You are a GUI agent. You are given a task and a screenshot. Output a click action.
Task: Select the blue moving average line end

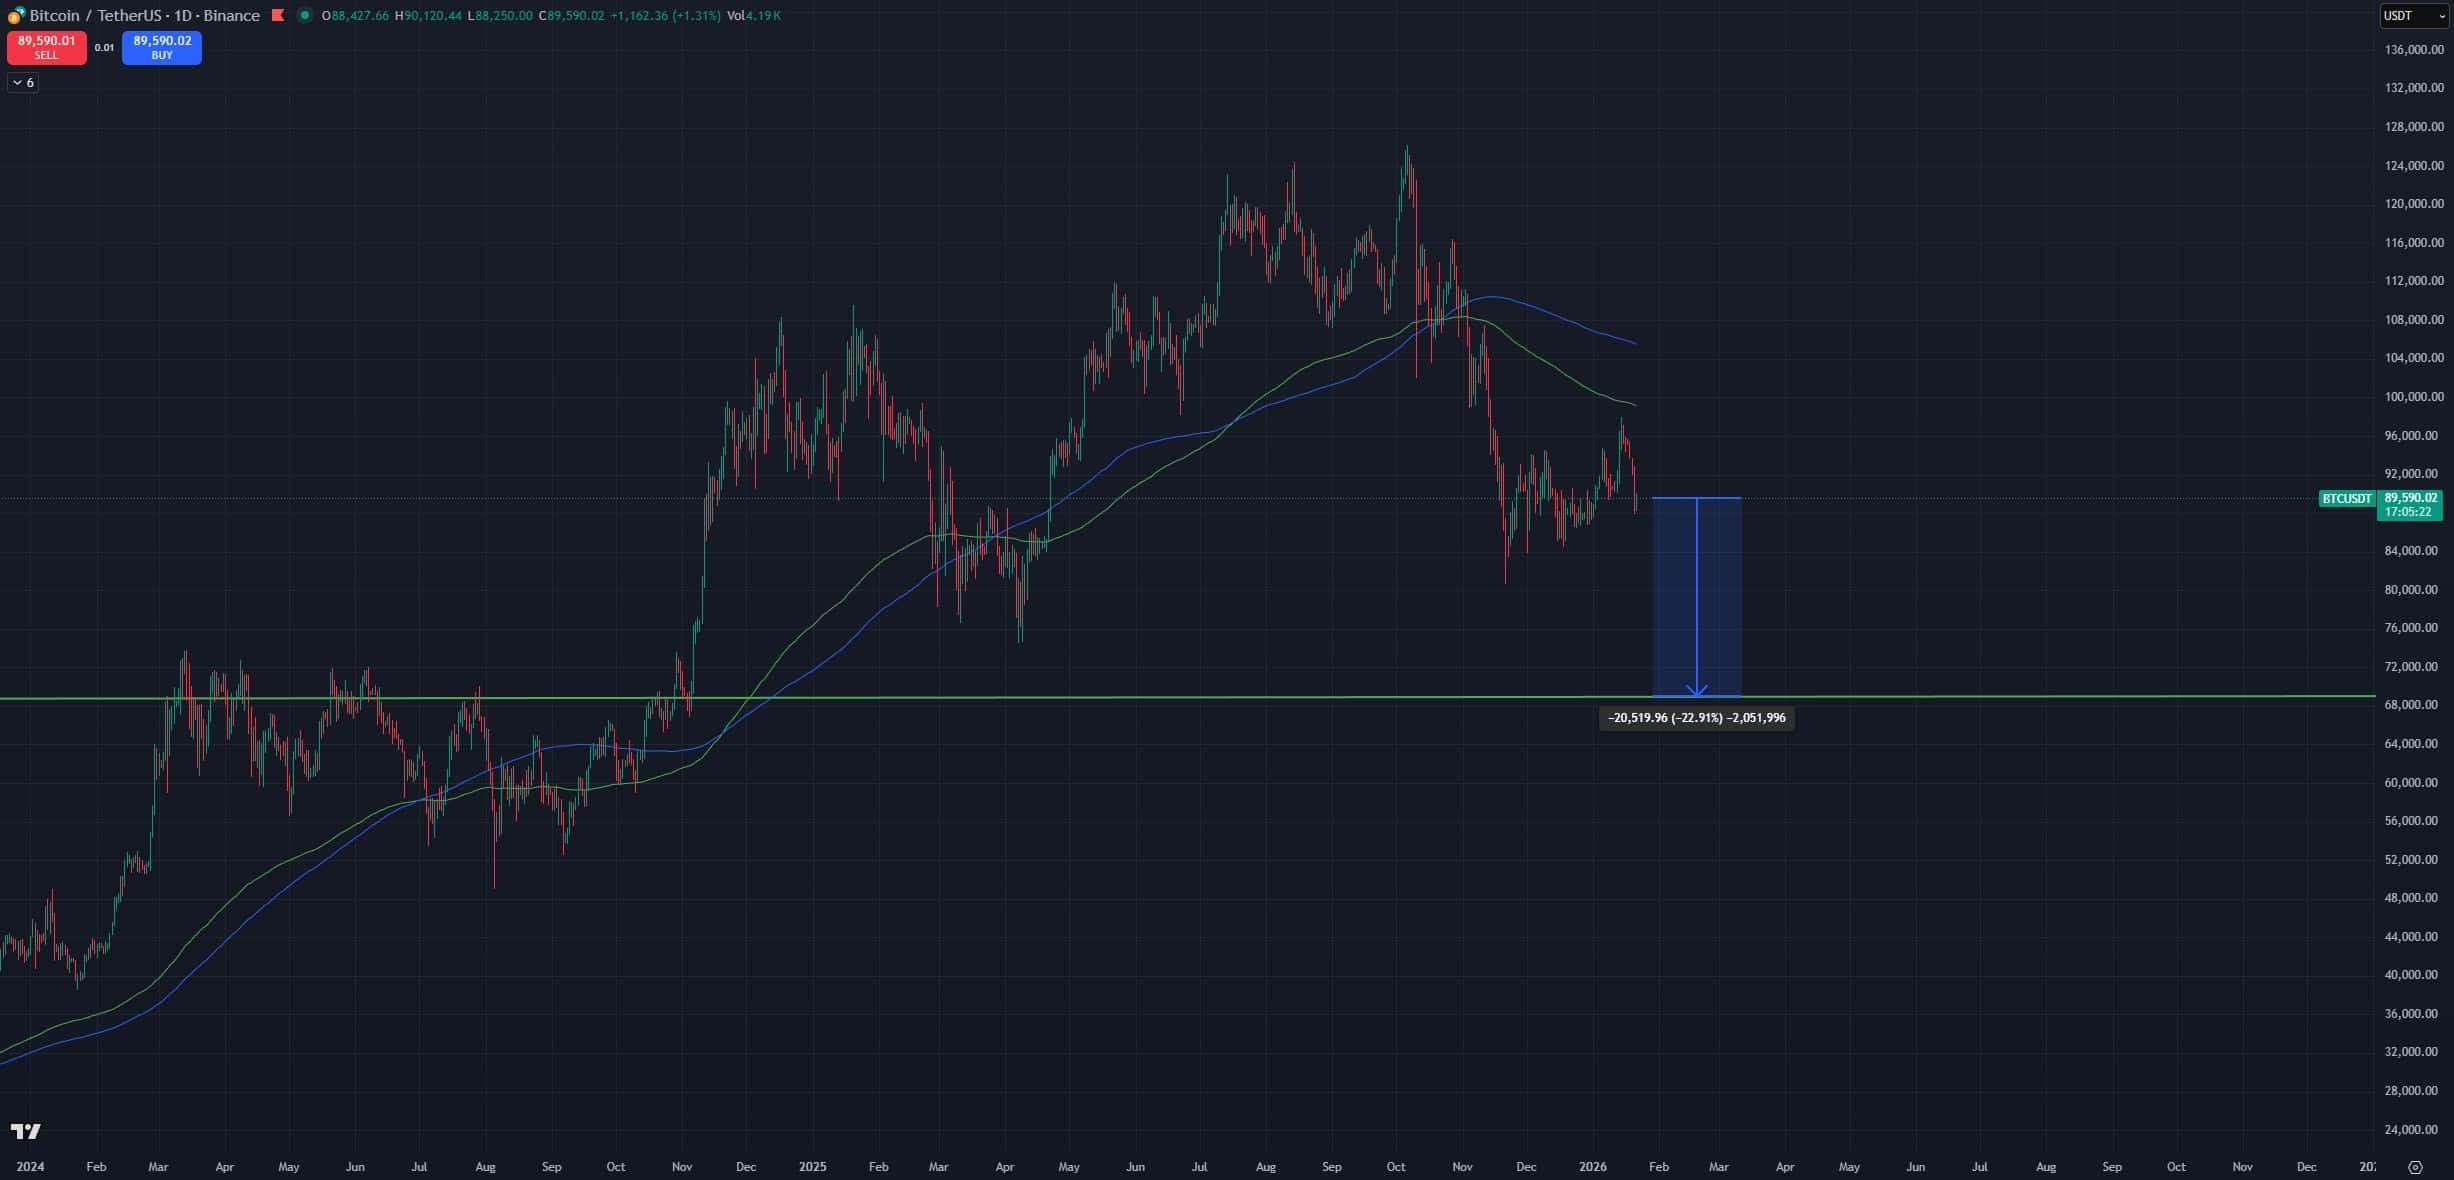pyautogui.click(x=1633, y=343)
